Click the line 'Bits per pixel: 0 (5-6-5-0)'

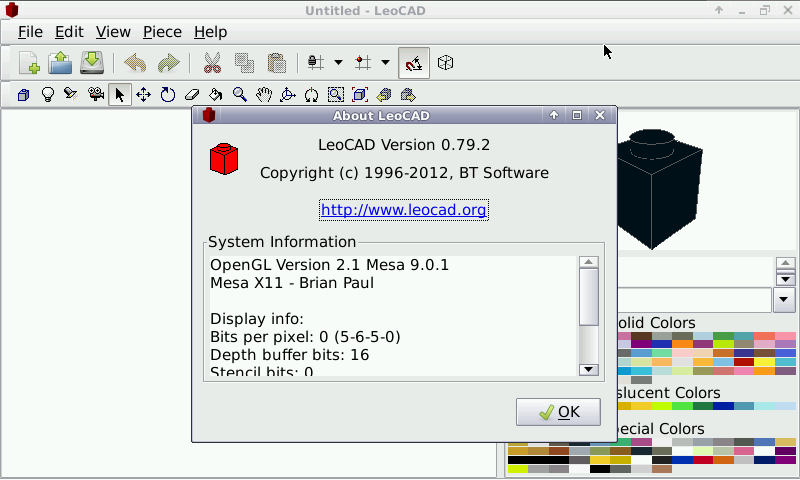pyautogui.click(x=305, y=337)
